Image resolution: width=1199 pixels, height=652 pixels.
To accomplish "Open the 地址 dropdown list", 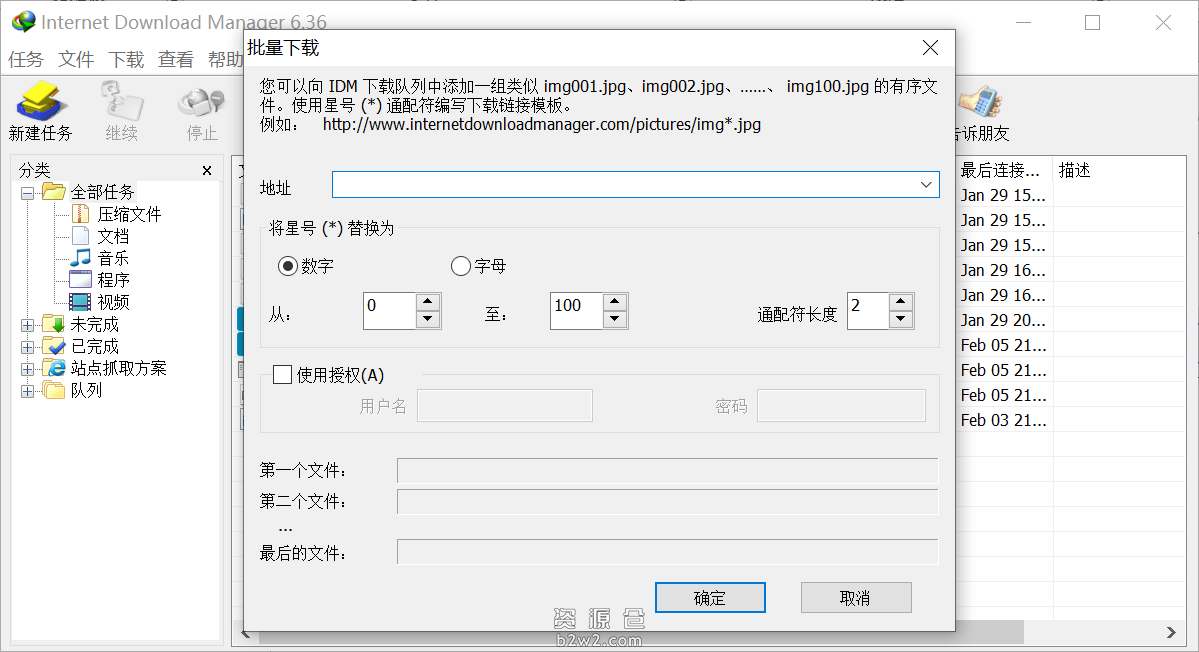I will (926, 185).
